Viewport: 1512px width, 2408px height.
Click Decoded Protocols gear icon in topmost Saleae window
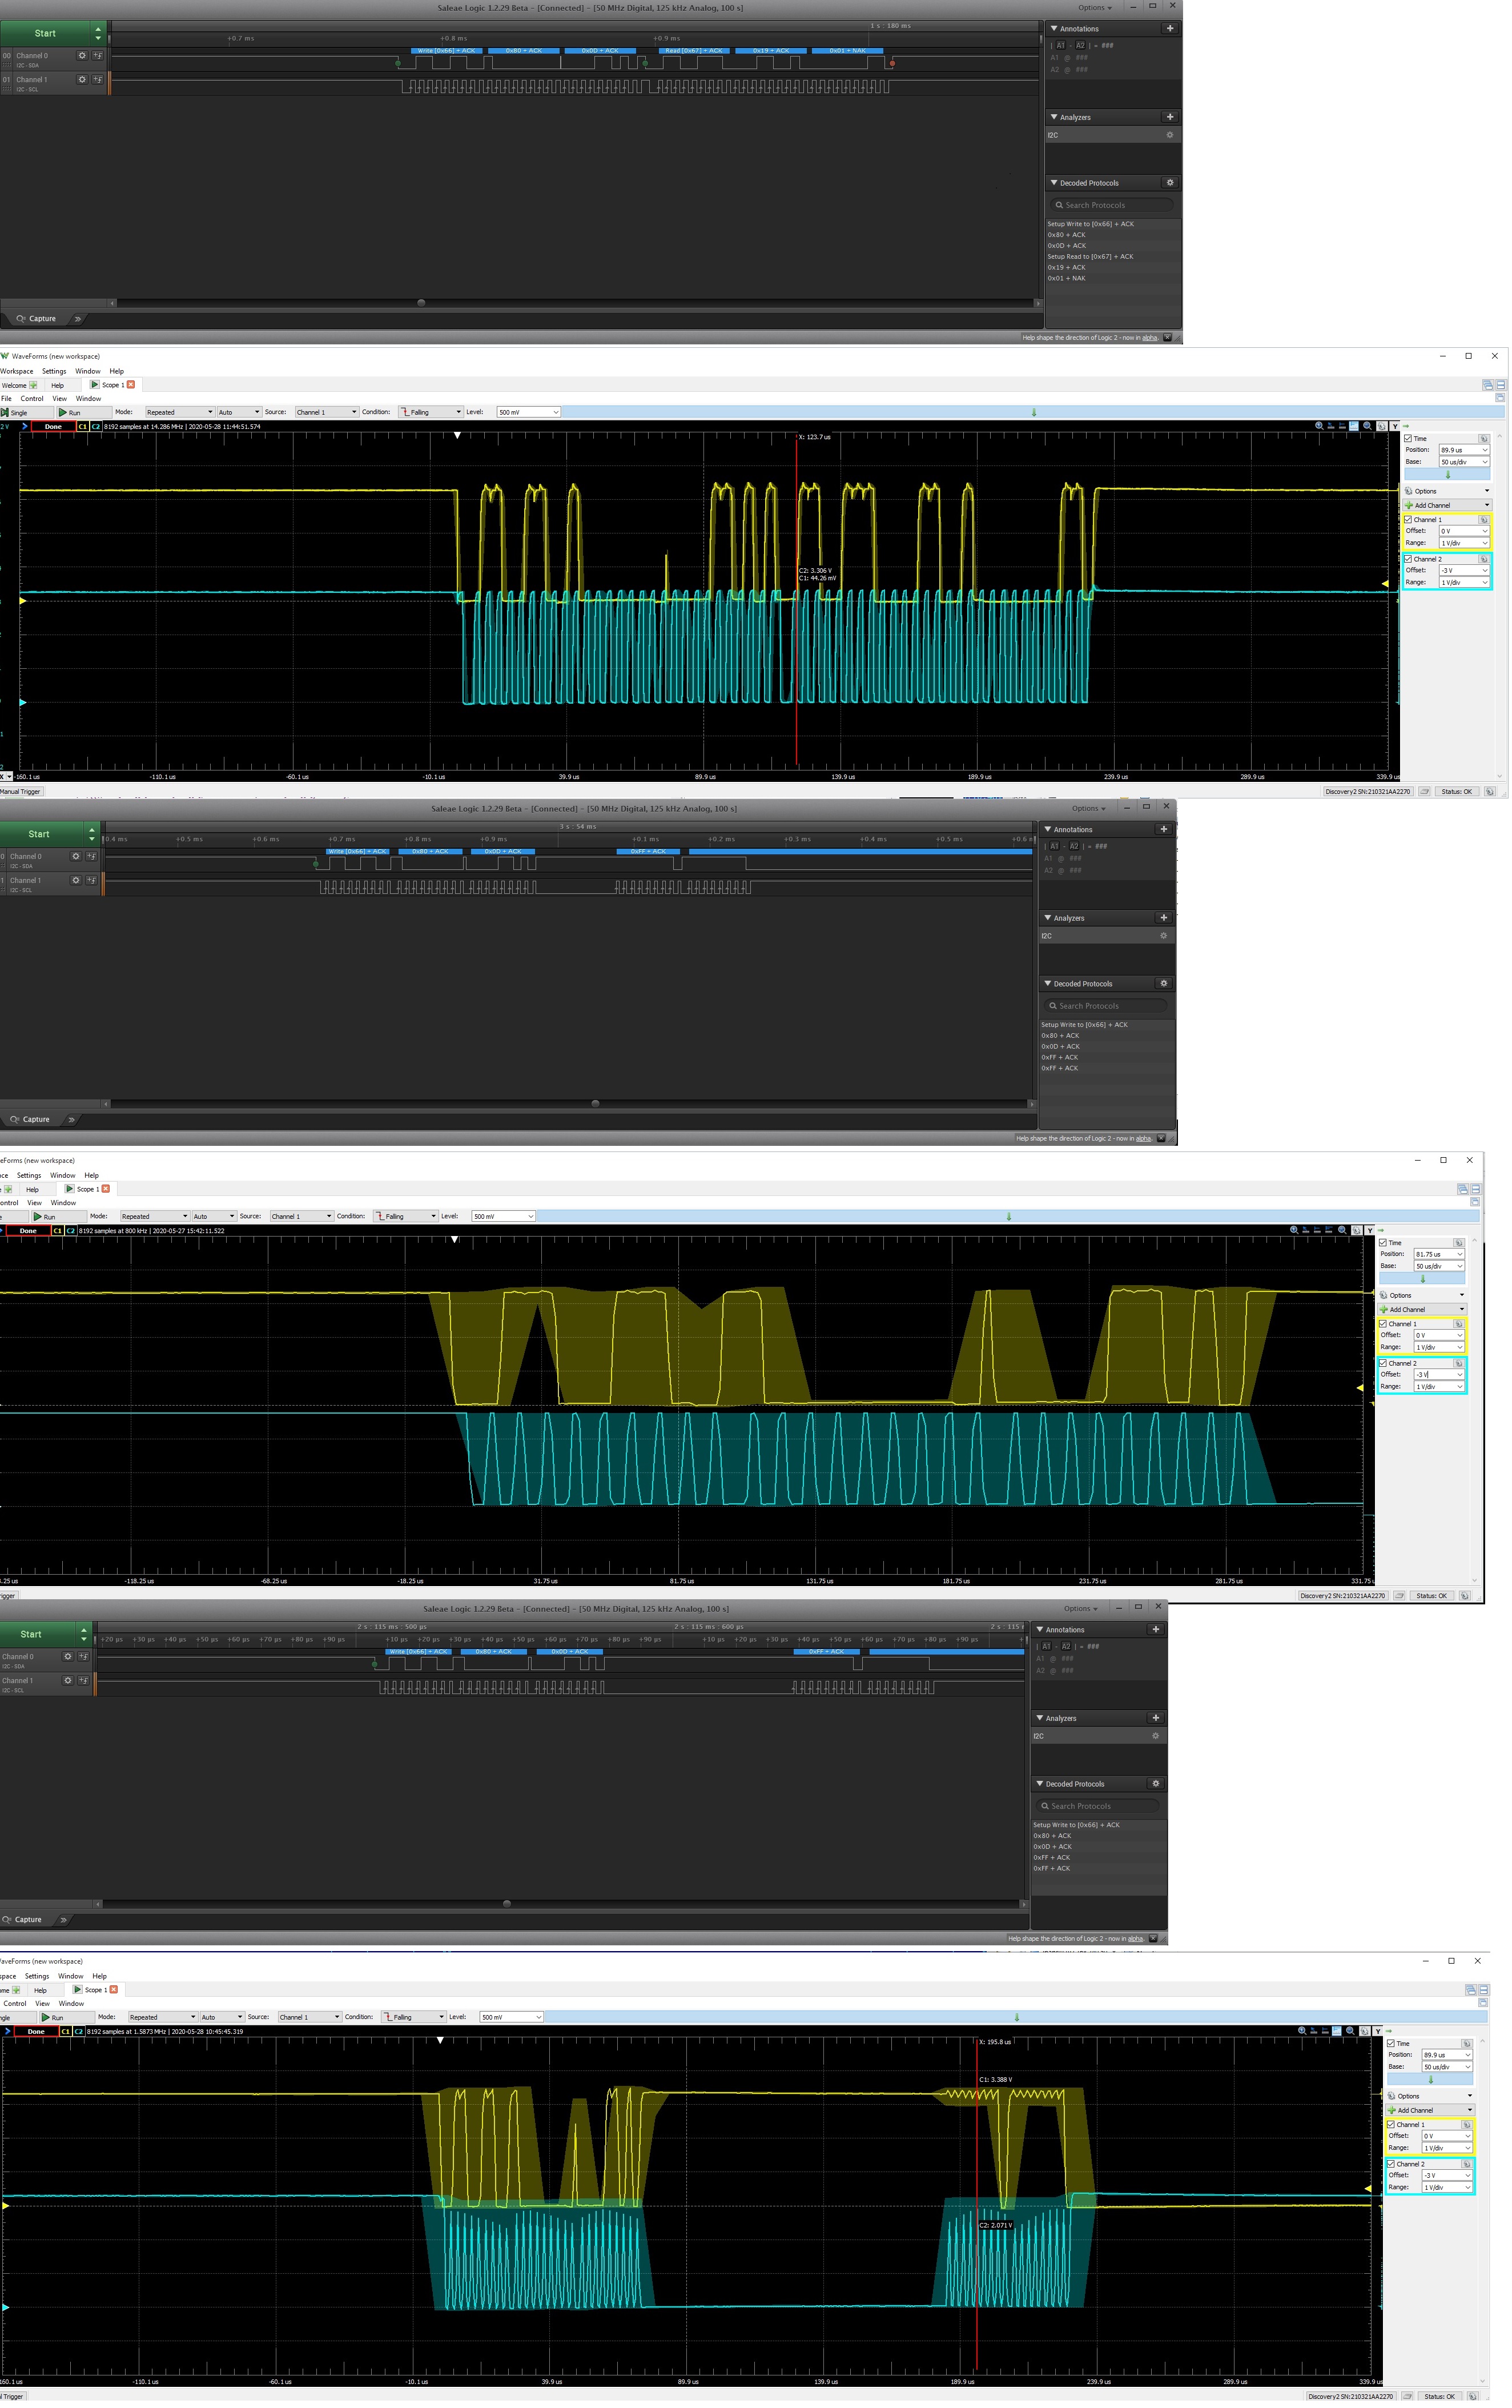[1169, 183]
